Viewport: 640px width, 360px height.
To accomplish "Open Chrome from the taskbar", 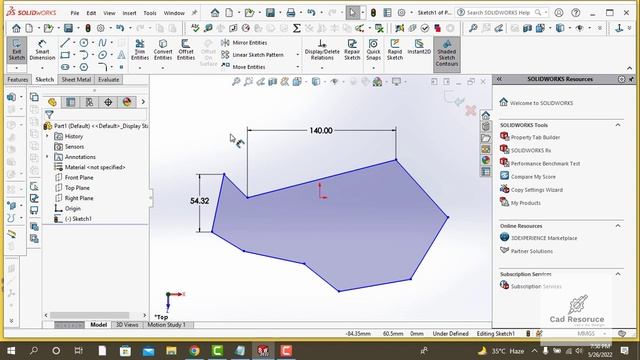I will [195, 351].
